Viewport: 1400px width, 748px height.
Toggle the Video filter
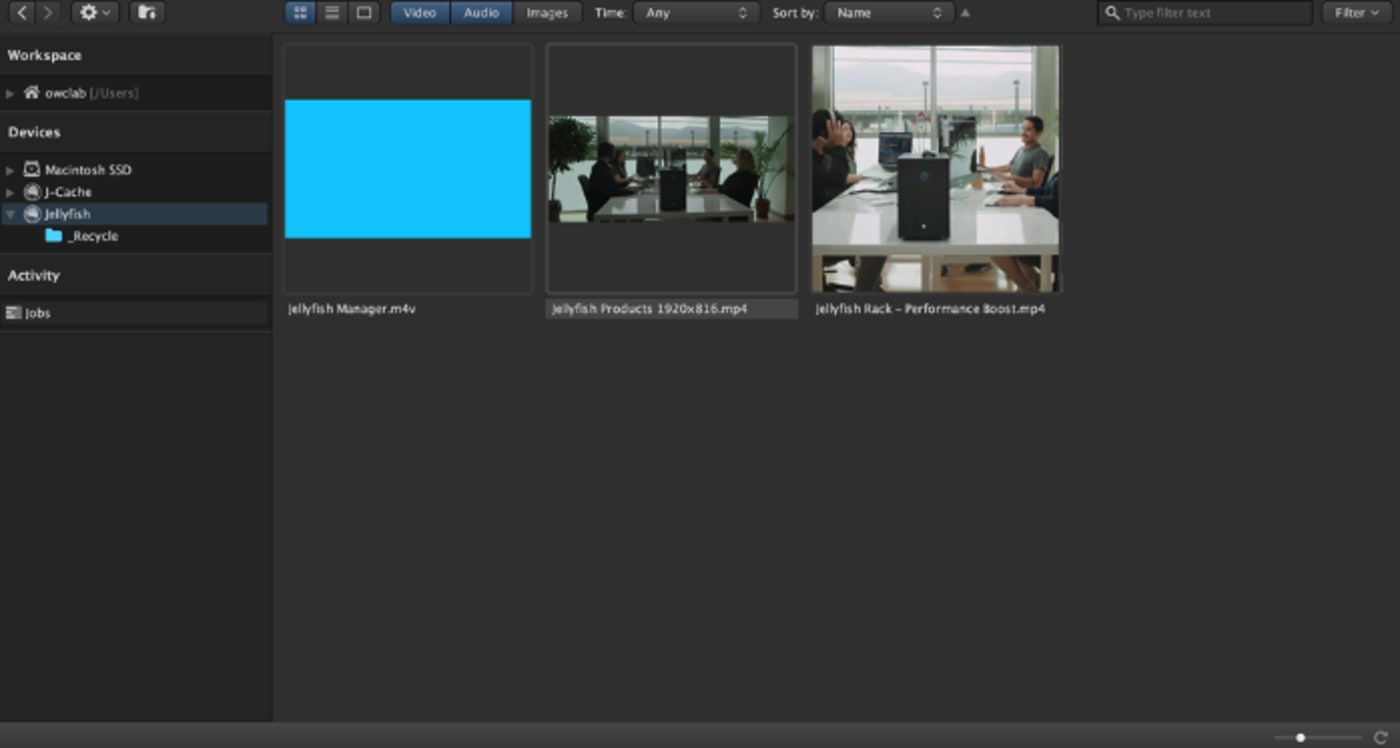(x=420, y=13)
